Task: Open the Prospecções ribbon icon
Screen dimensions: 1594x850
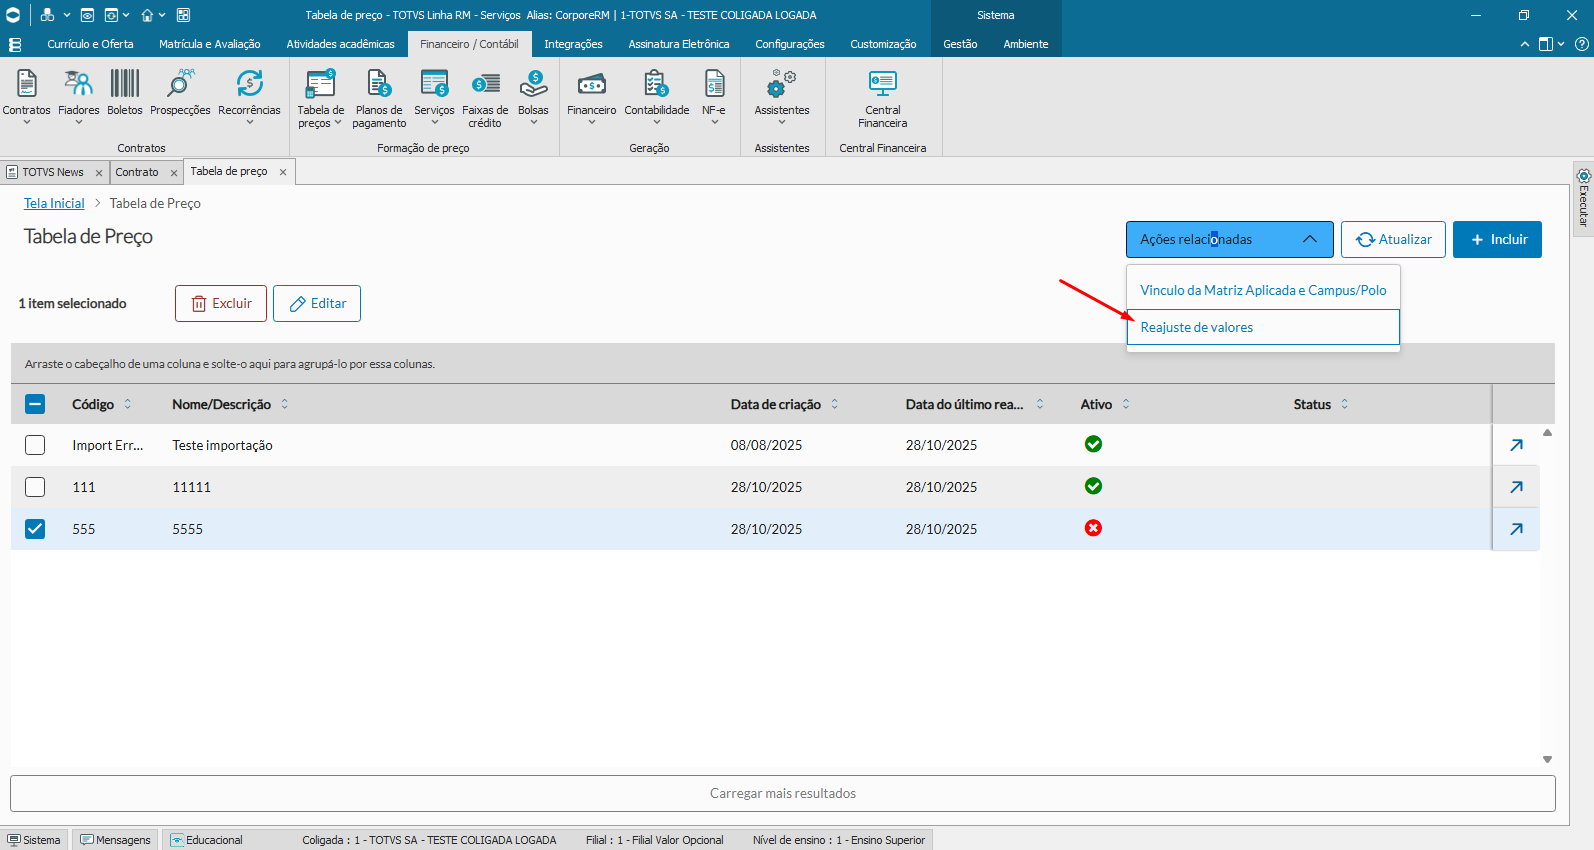Action: [x=180, y=84]
